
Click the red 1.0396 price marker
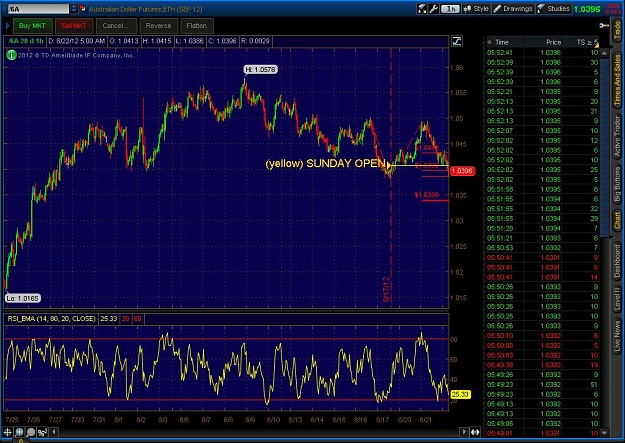(x=462, y=171)
